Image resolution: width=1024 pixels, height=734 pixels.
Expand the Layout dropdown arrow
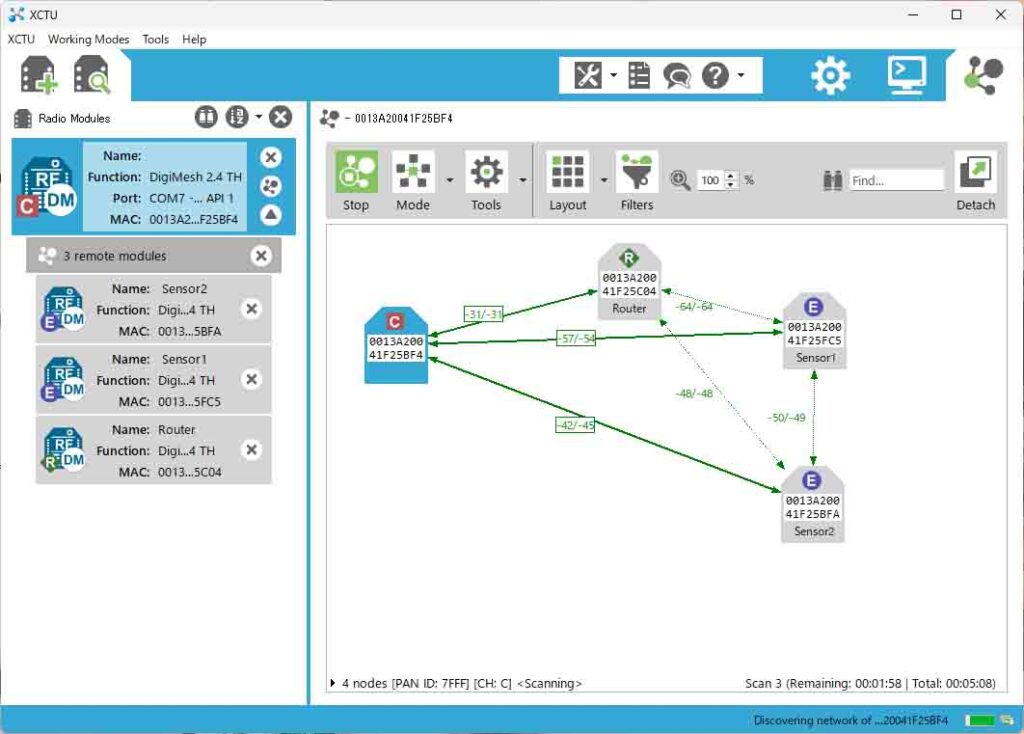tap(604, 180)
